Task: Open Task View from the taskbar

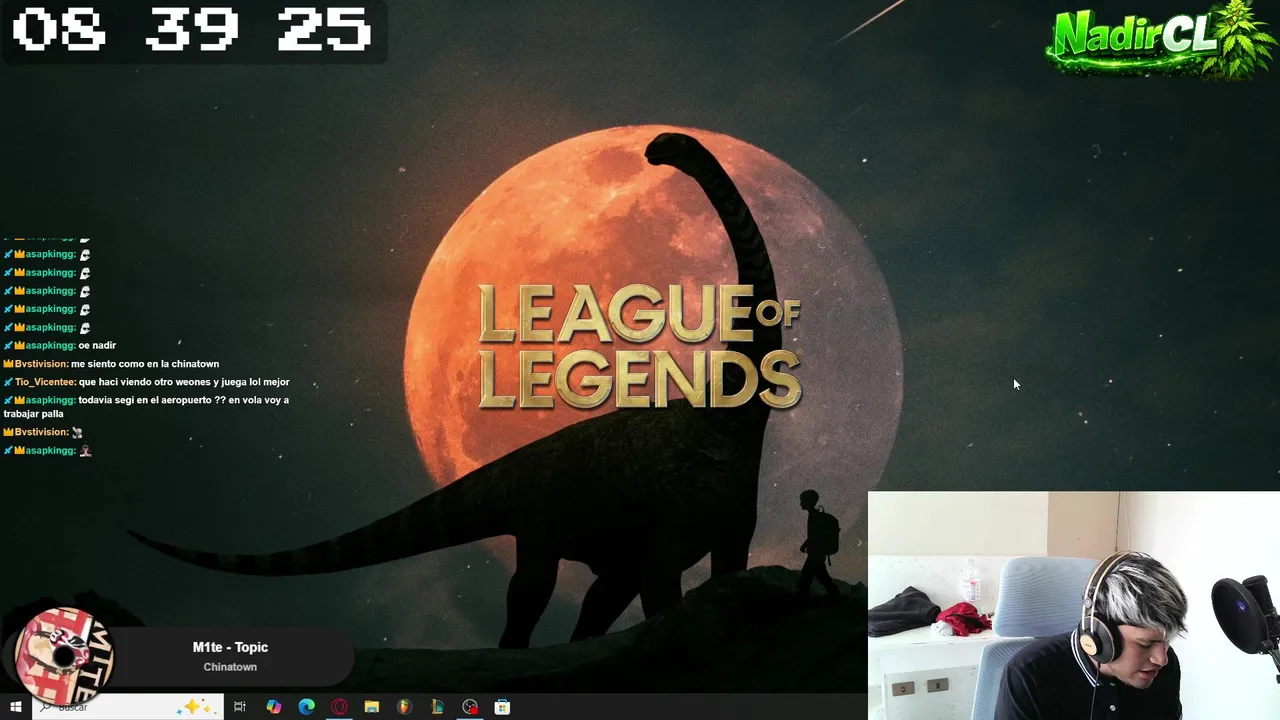Action: tap(240, 707)
